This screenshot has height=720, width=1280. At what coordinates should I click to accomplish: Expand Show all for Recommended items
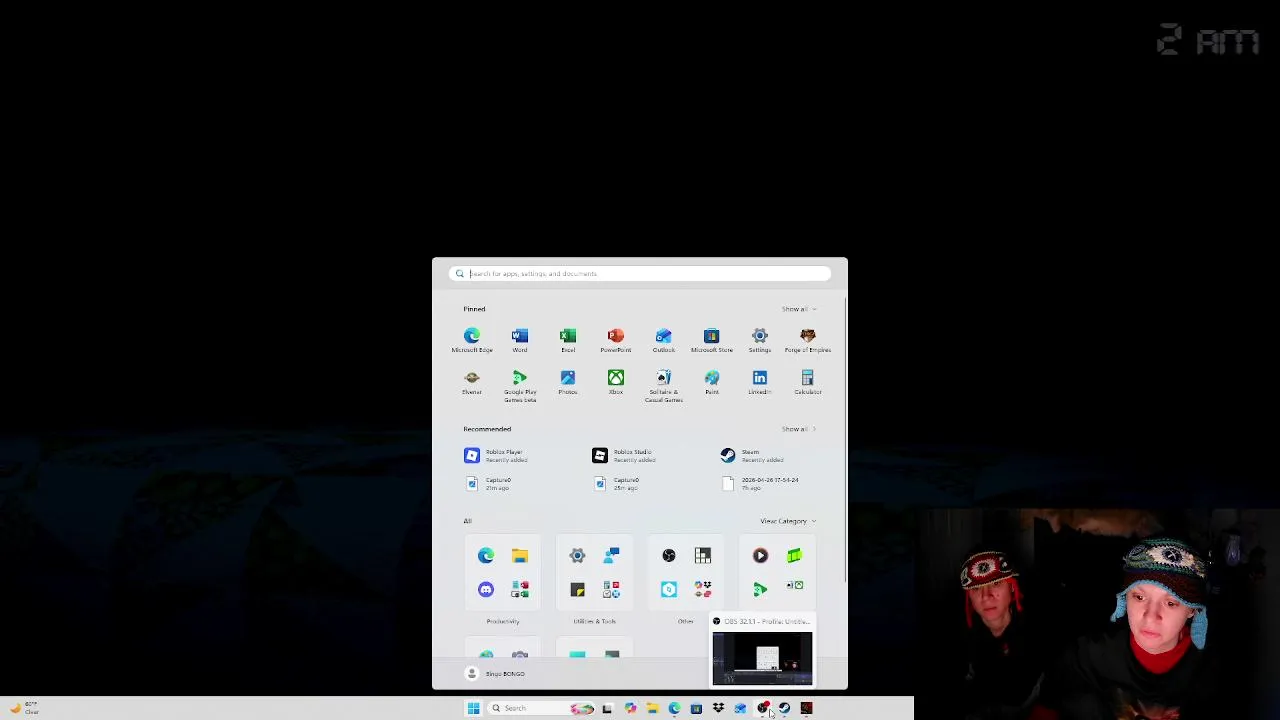[x=799, y=429]
